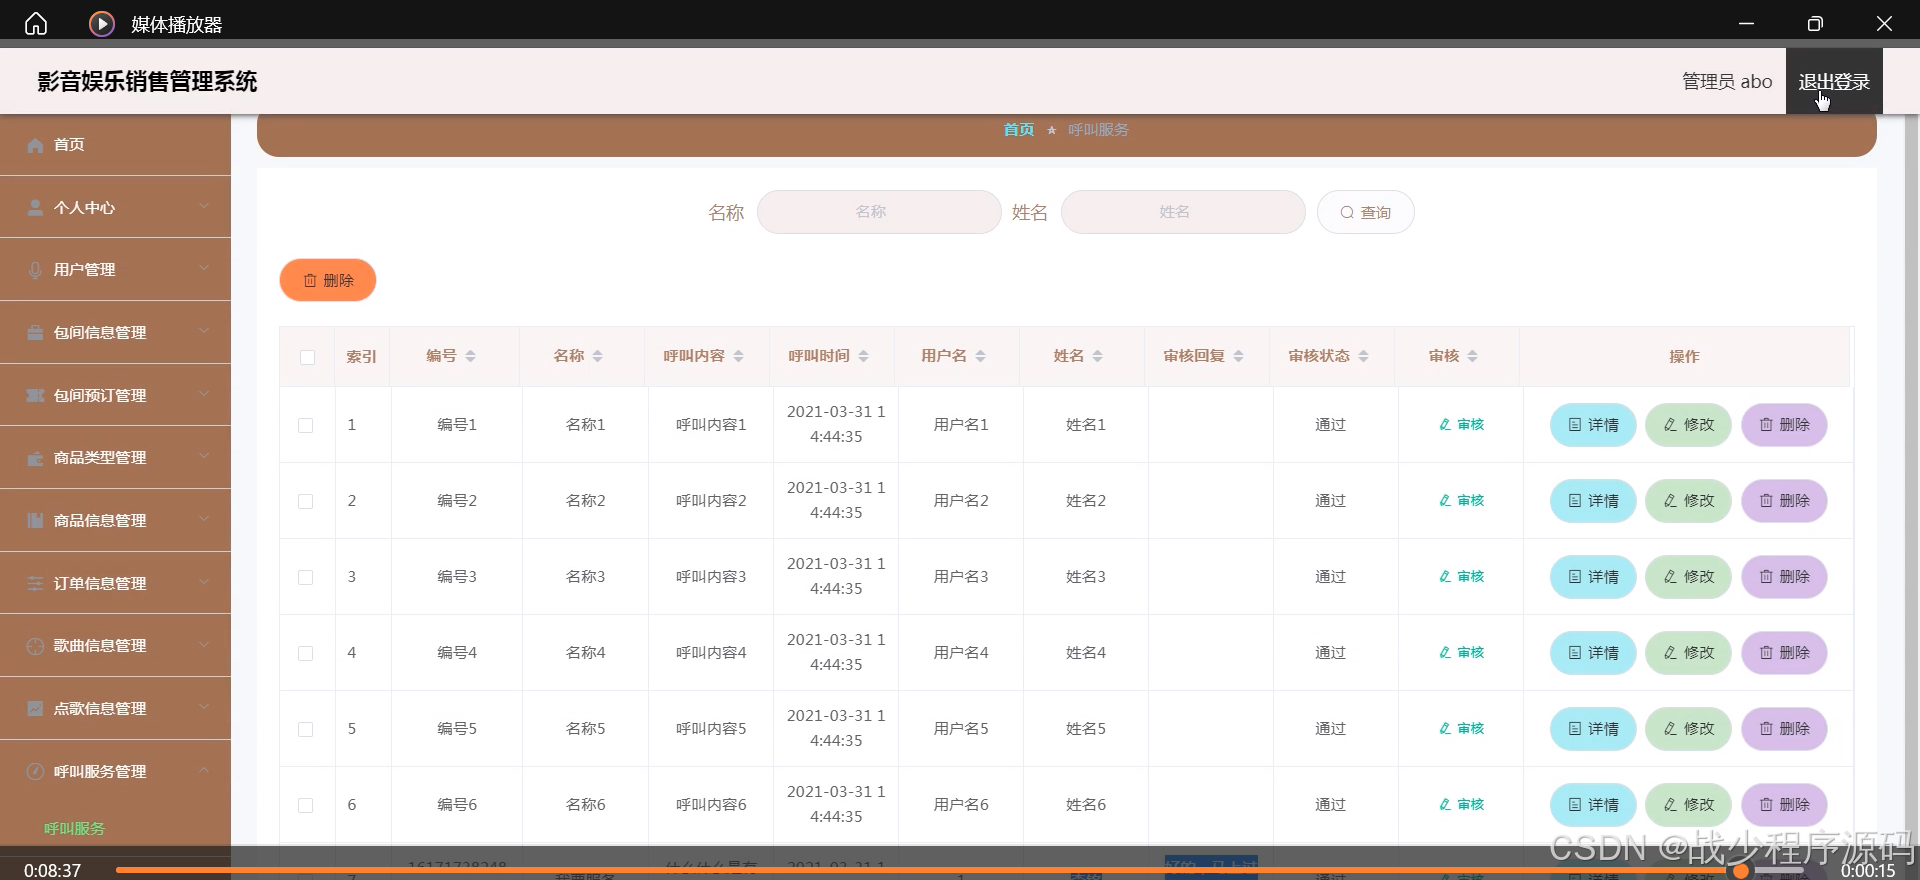
Task: Click the 查询 search button
Action: pos(1365,212)
